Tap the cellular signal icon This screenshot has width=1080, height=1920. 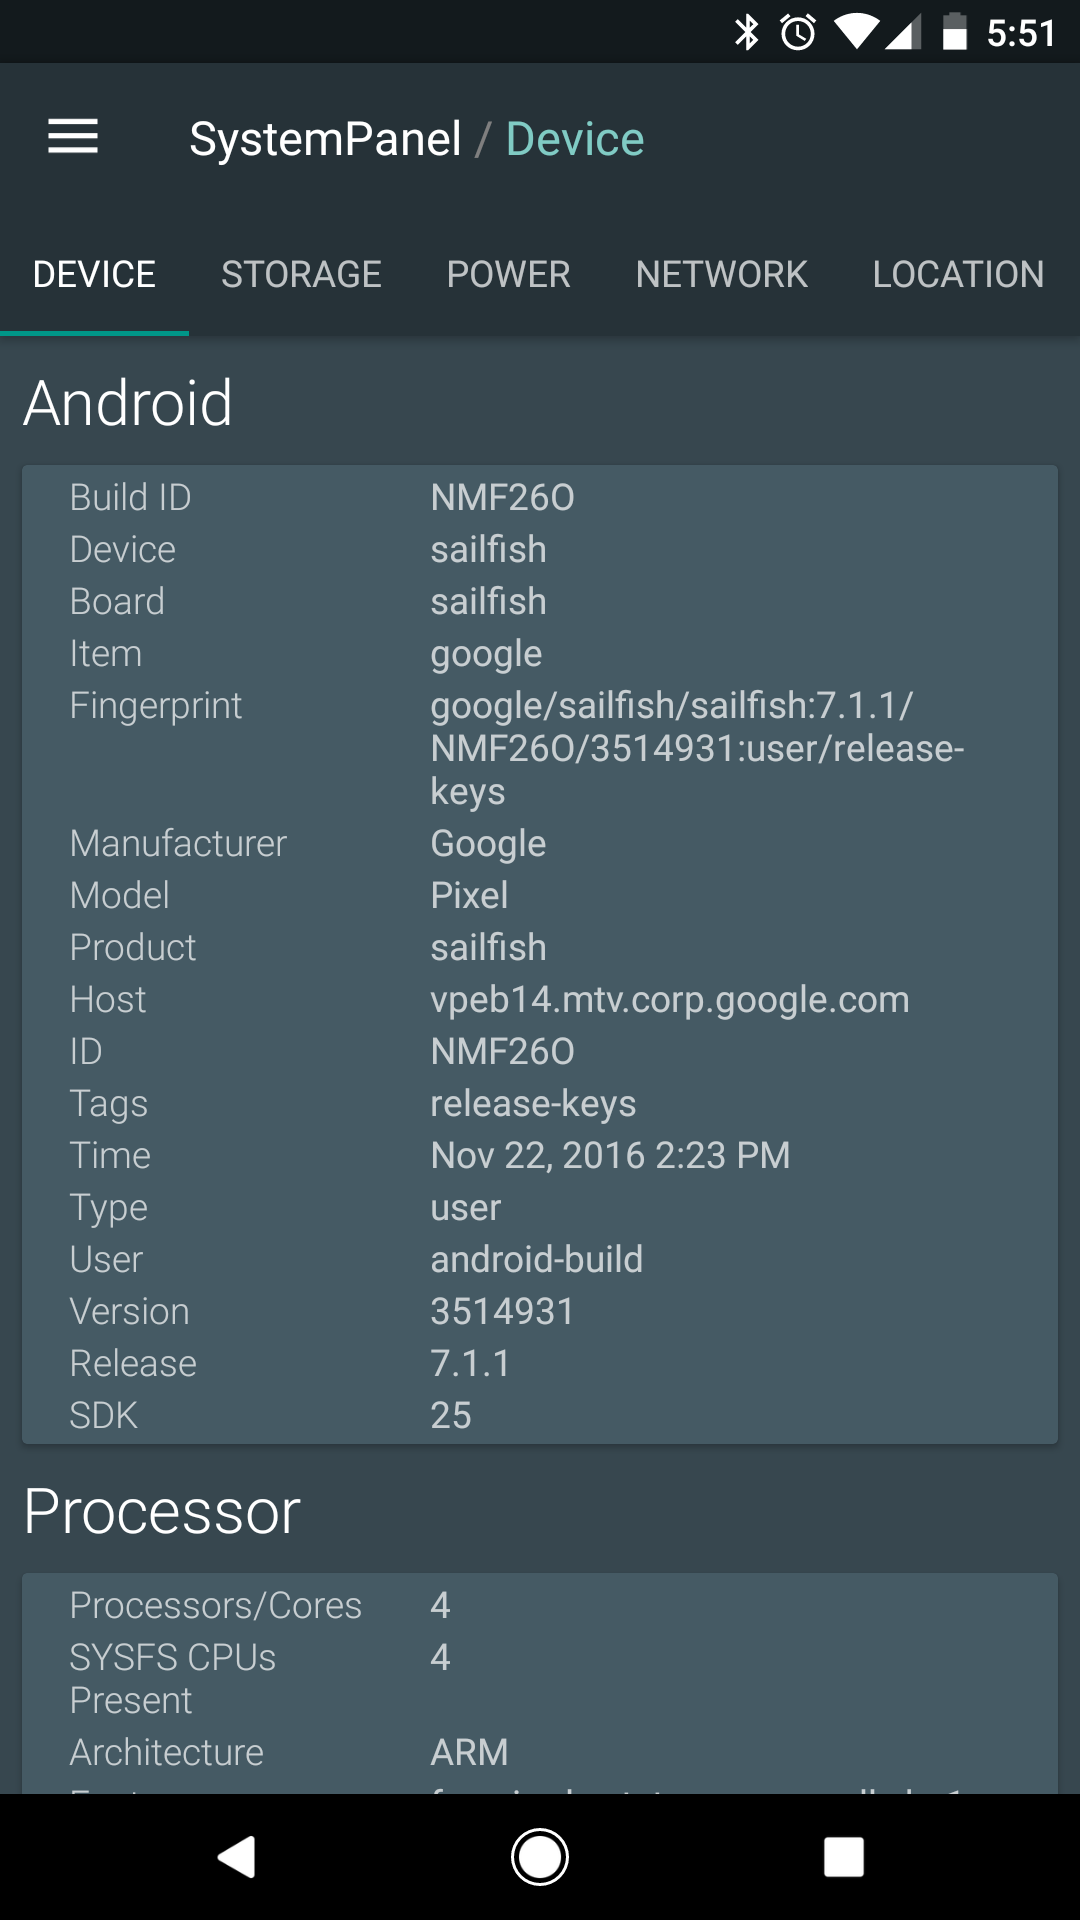(x=902, y=33)
